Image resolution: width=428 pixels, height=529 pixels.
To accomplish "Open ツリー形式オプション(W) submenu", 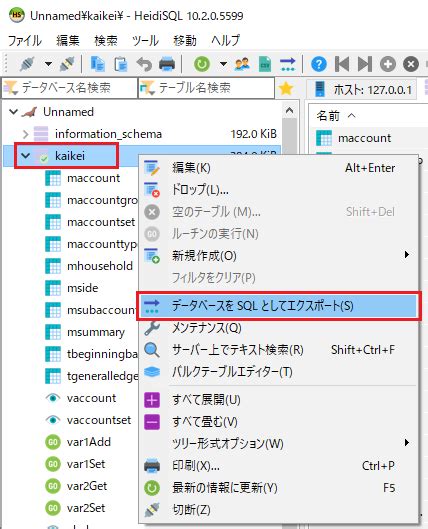I will (279, 443).
